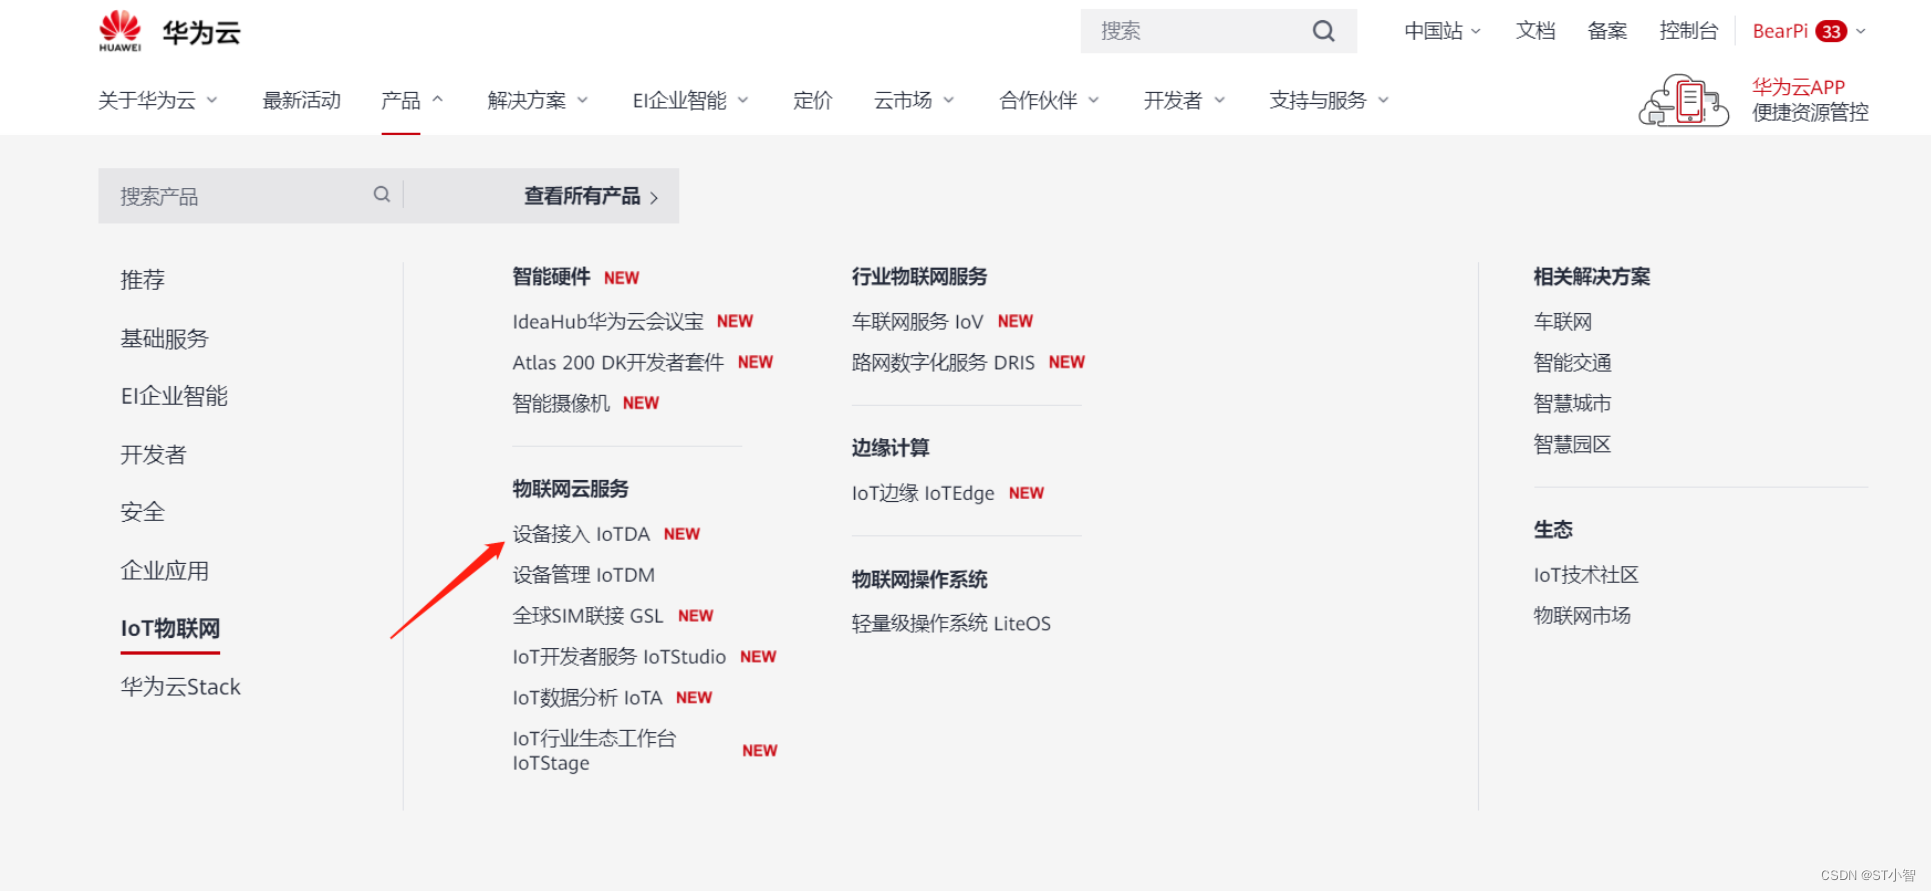Open 路网数字化服务 DRIS

(943, 362)
